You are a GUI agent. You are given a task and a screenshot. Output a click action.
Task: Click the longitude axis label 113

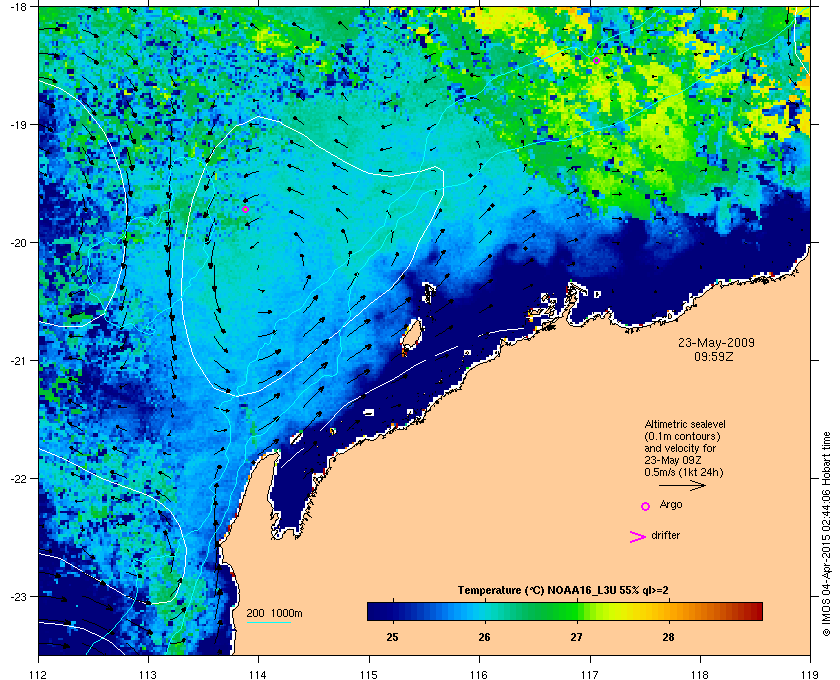click(x=148, y=674)
